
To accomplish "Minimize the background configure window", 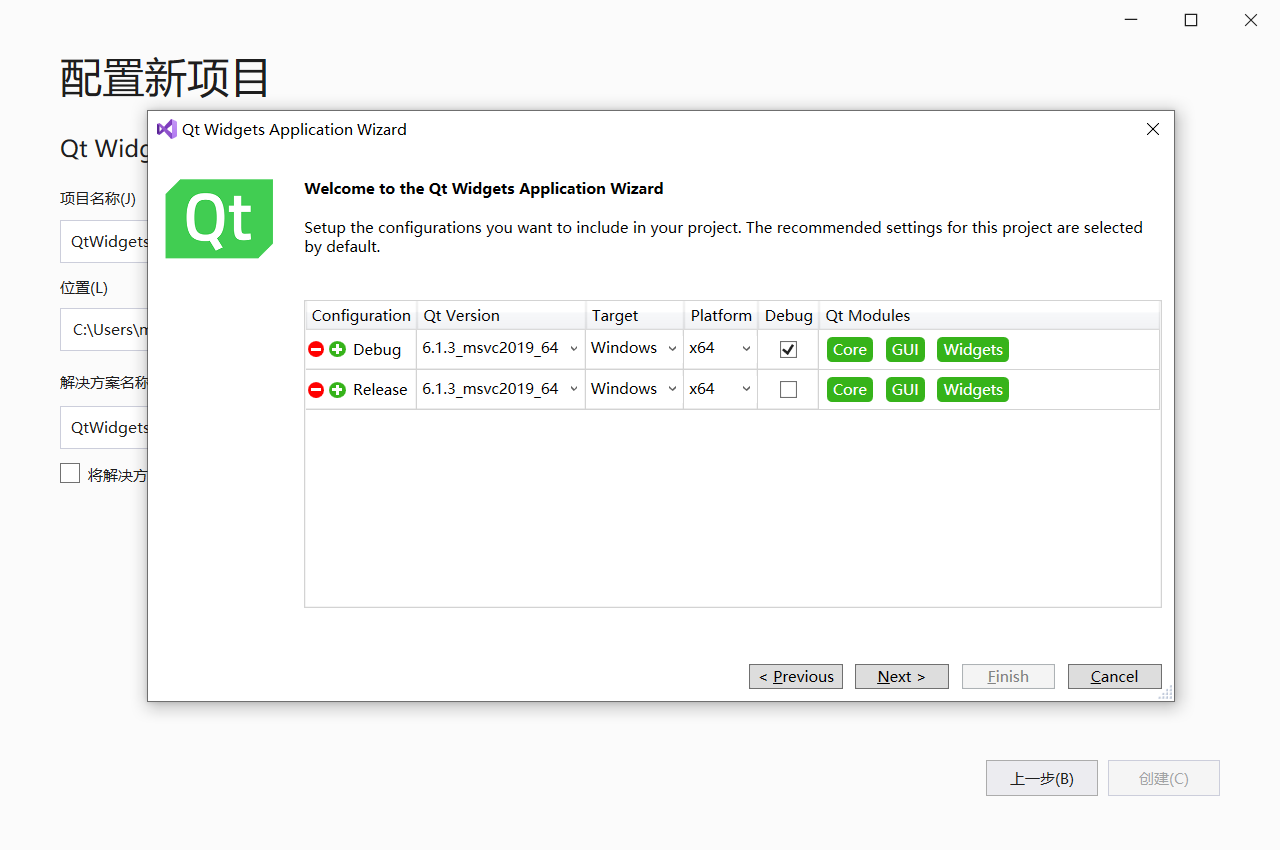I will coord(1131,20).
